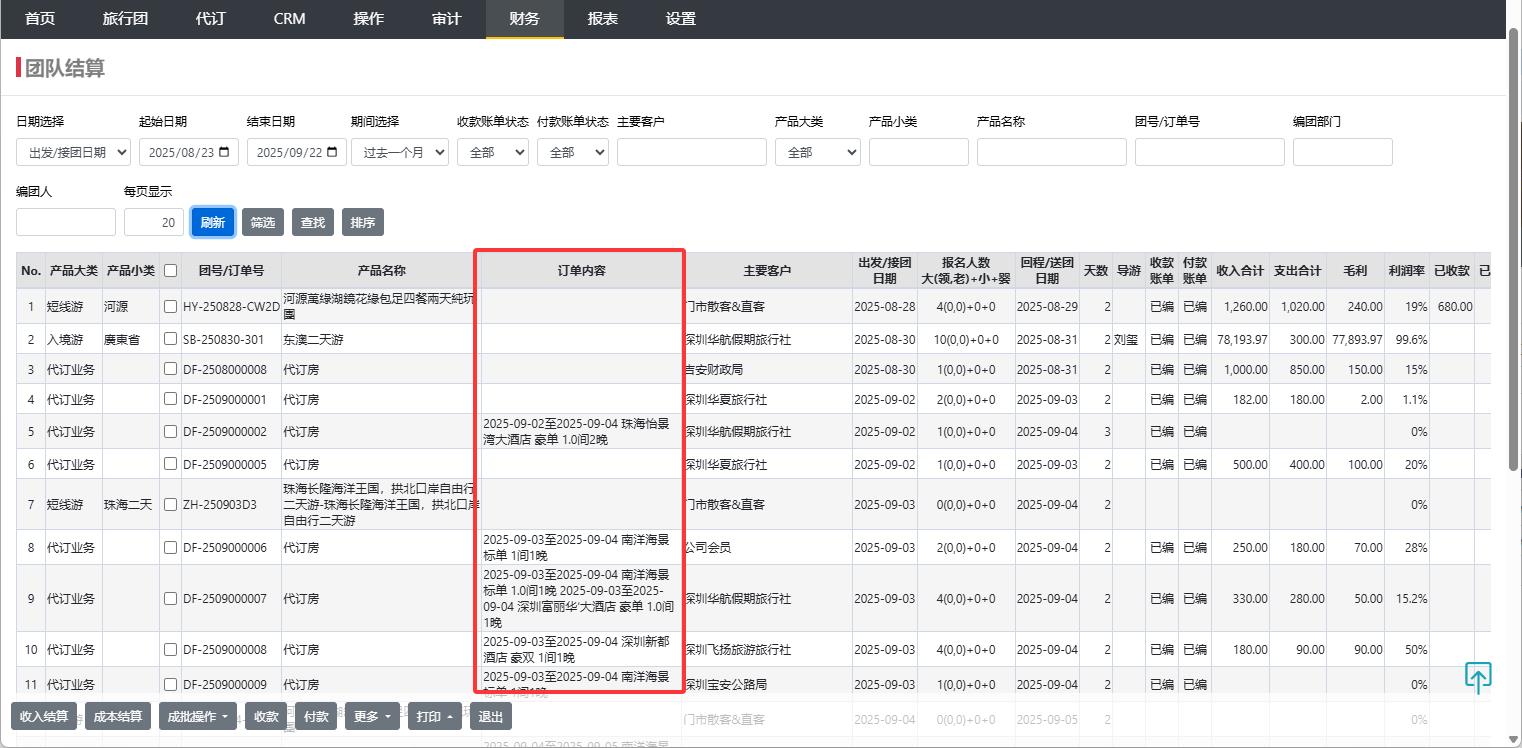Click customer cell 吉安财政局

713,370
